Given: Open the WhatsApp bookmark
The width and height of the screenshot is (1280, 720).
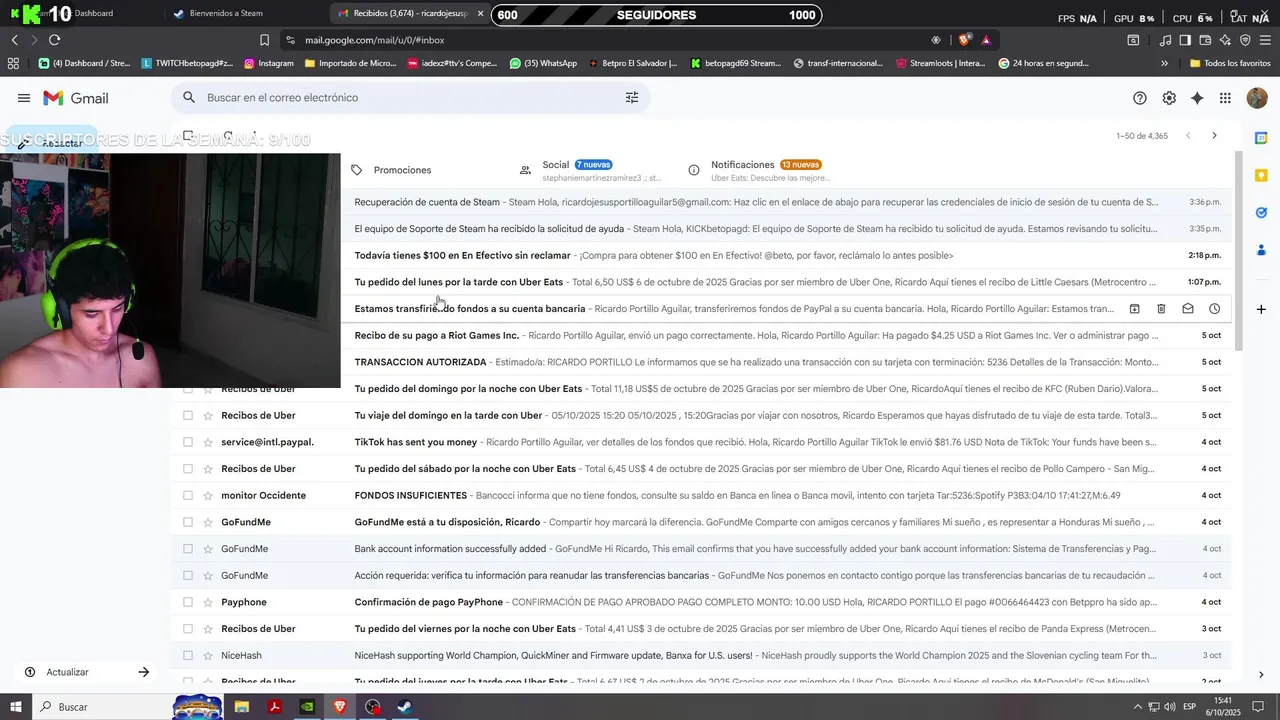Looking at the screenshot, I should pos(543,63).
